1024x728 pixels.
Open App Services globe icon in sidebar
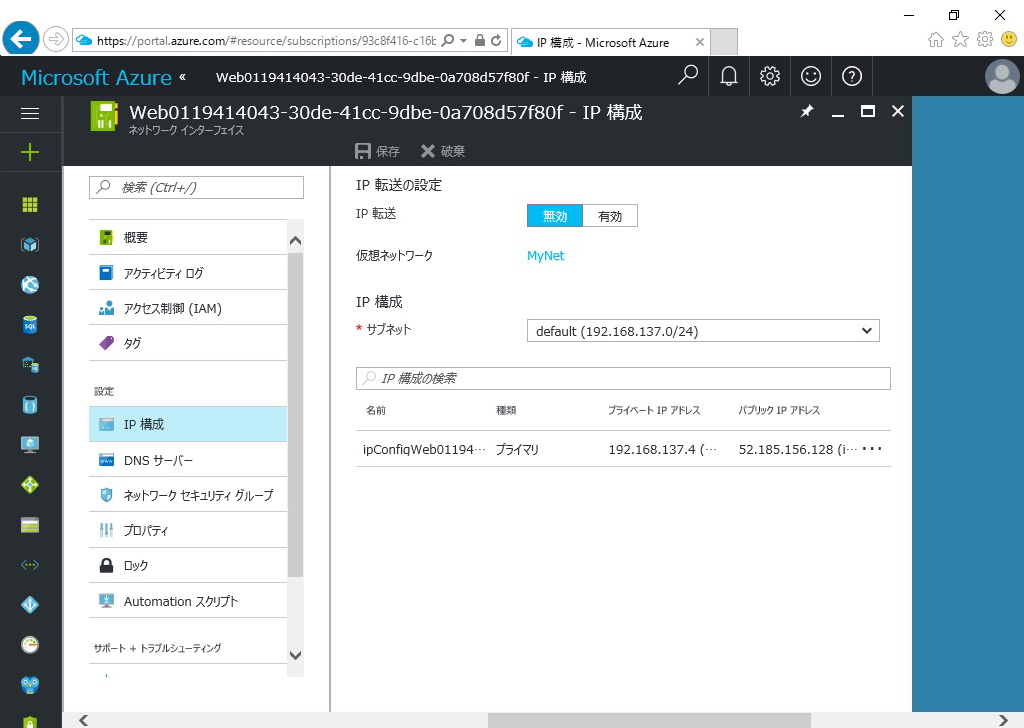coord(30,285)
